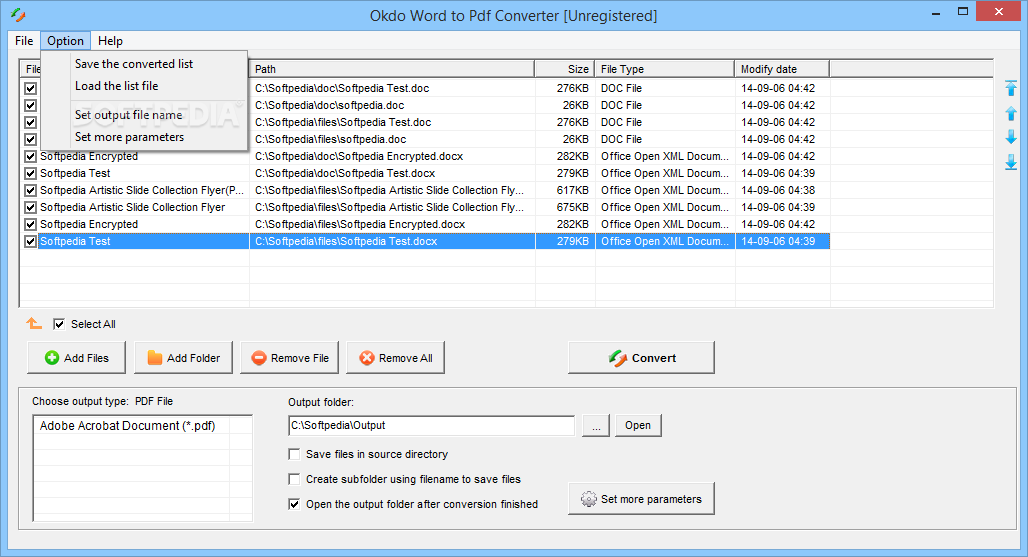Click the Remove File button

290,358
